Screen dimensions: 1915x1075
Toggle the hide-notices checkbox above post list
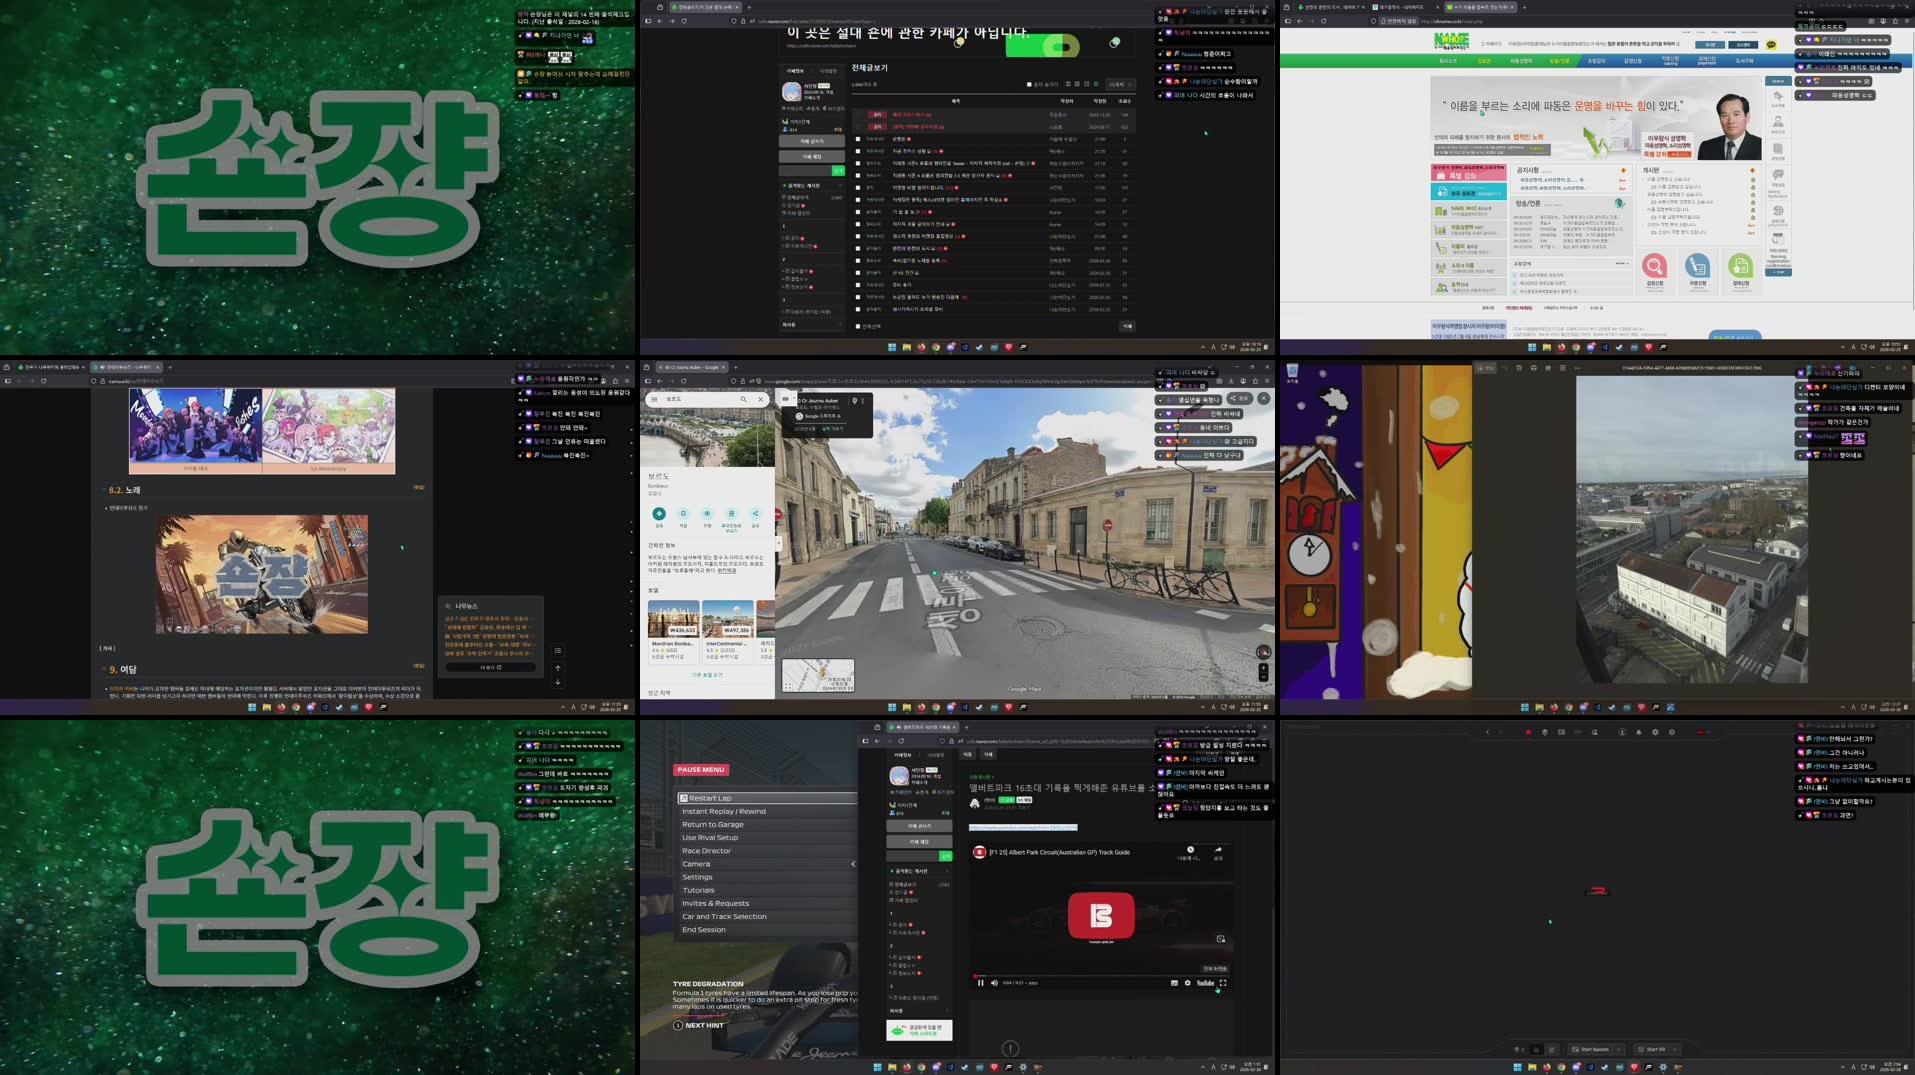[1029, 84]
